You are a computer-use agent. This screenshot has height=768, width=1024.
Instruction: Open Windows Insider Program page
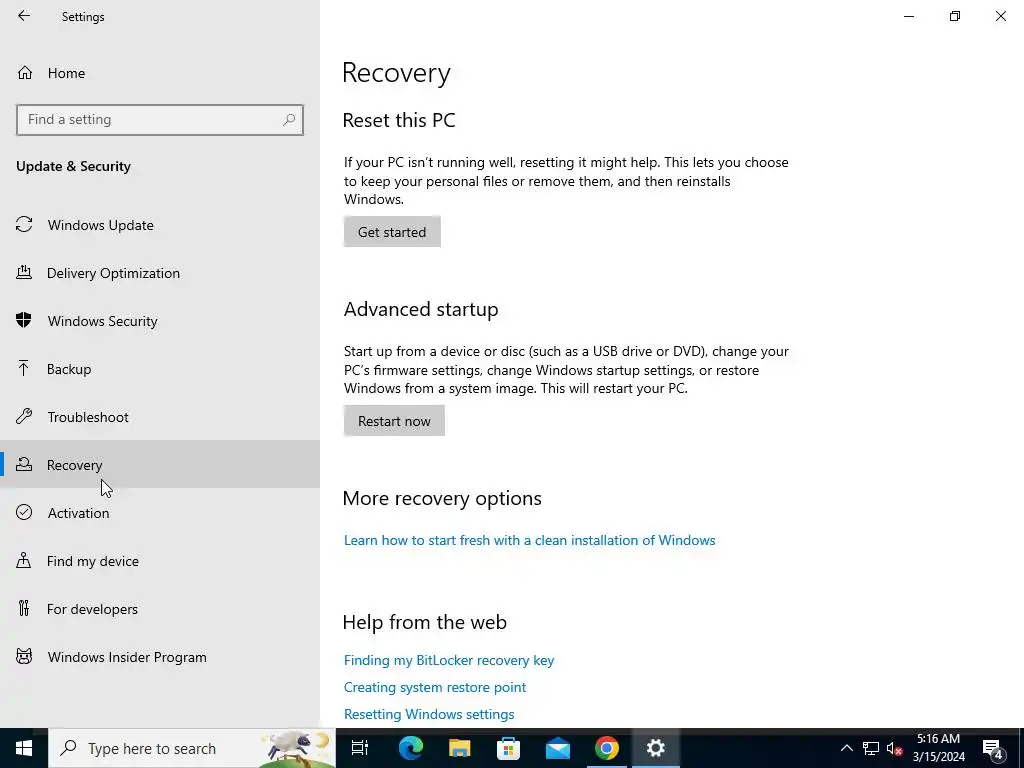160,657
